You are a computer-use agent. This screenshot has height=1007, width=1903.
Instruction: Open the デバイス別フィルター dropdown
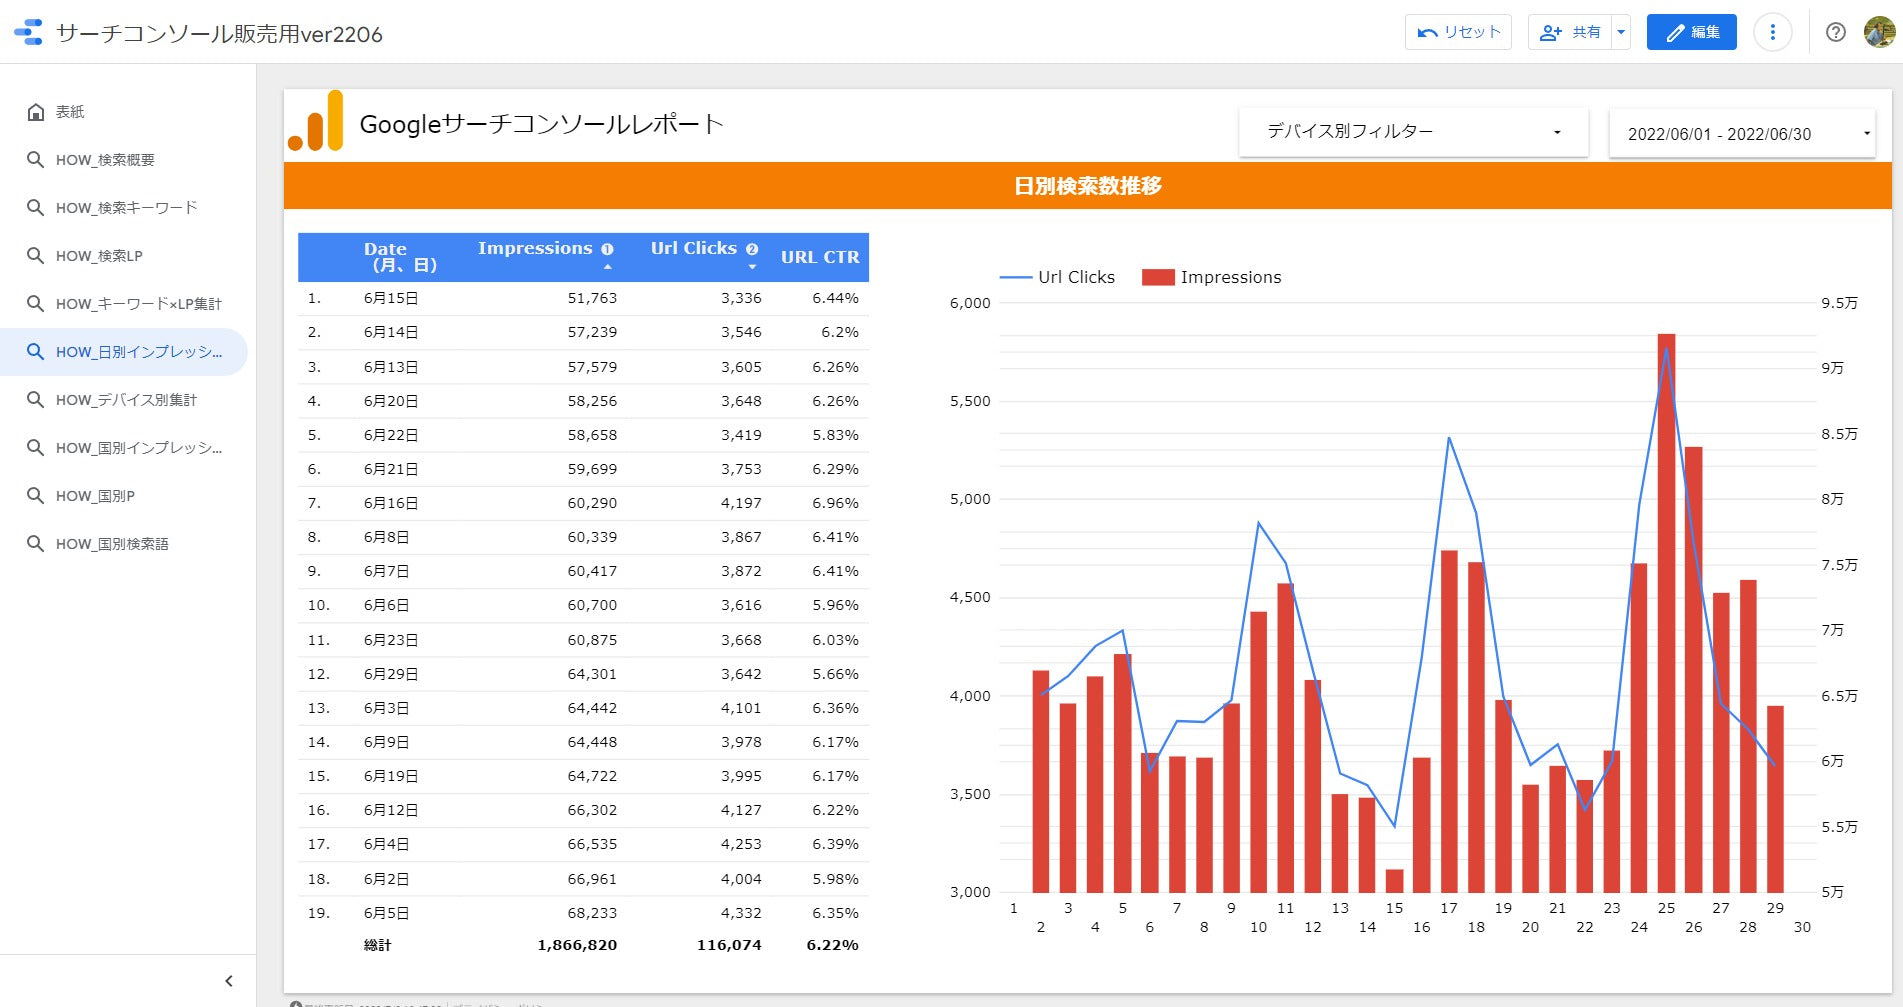[1413, 132]
